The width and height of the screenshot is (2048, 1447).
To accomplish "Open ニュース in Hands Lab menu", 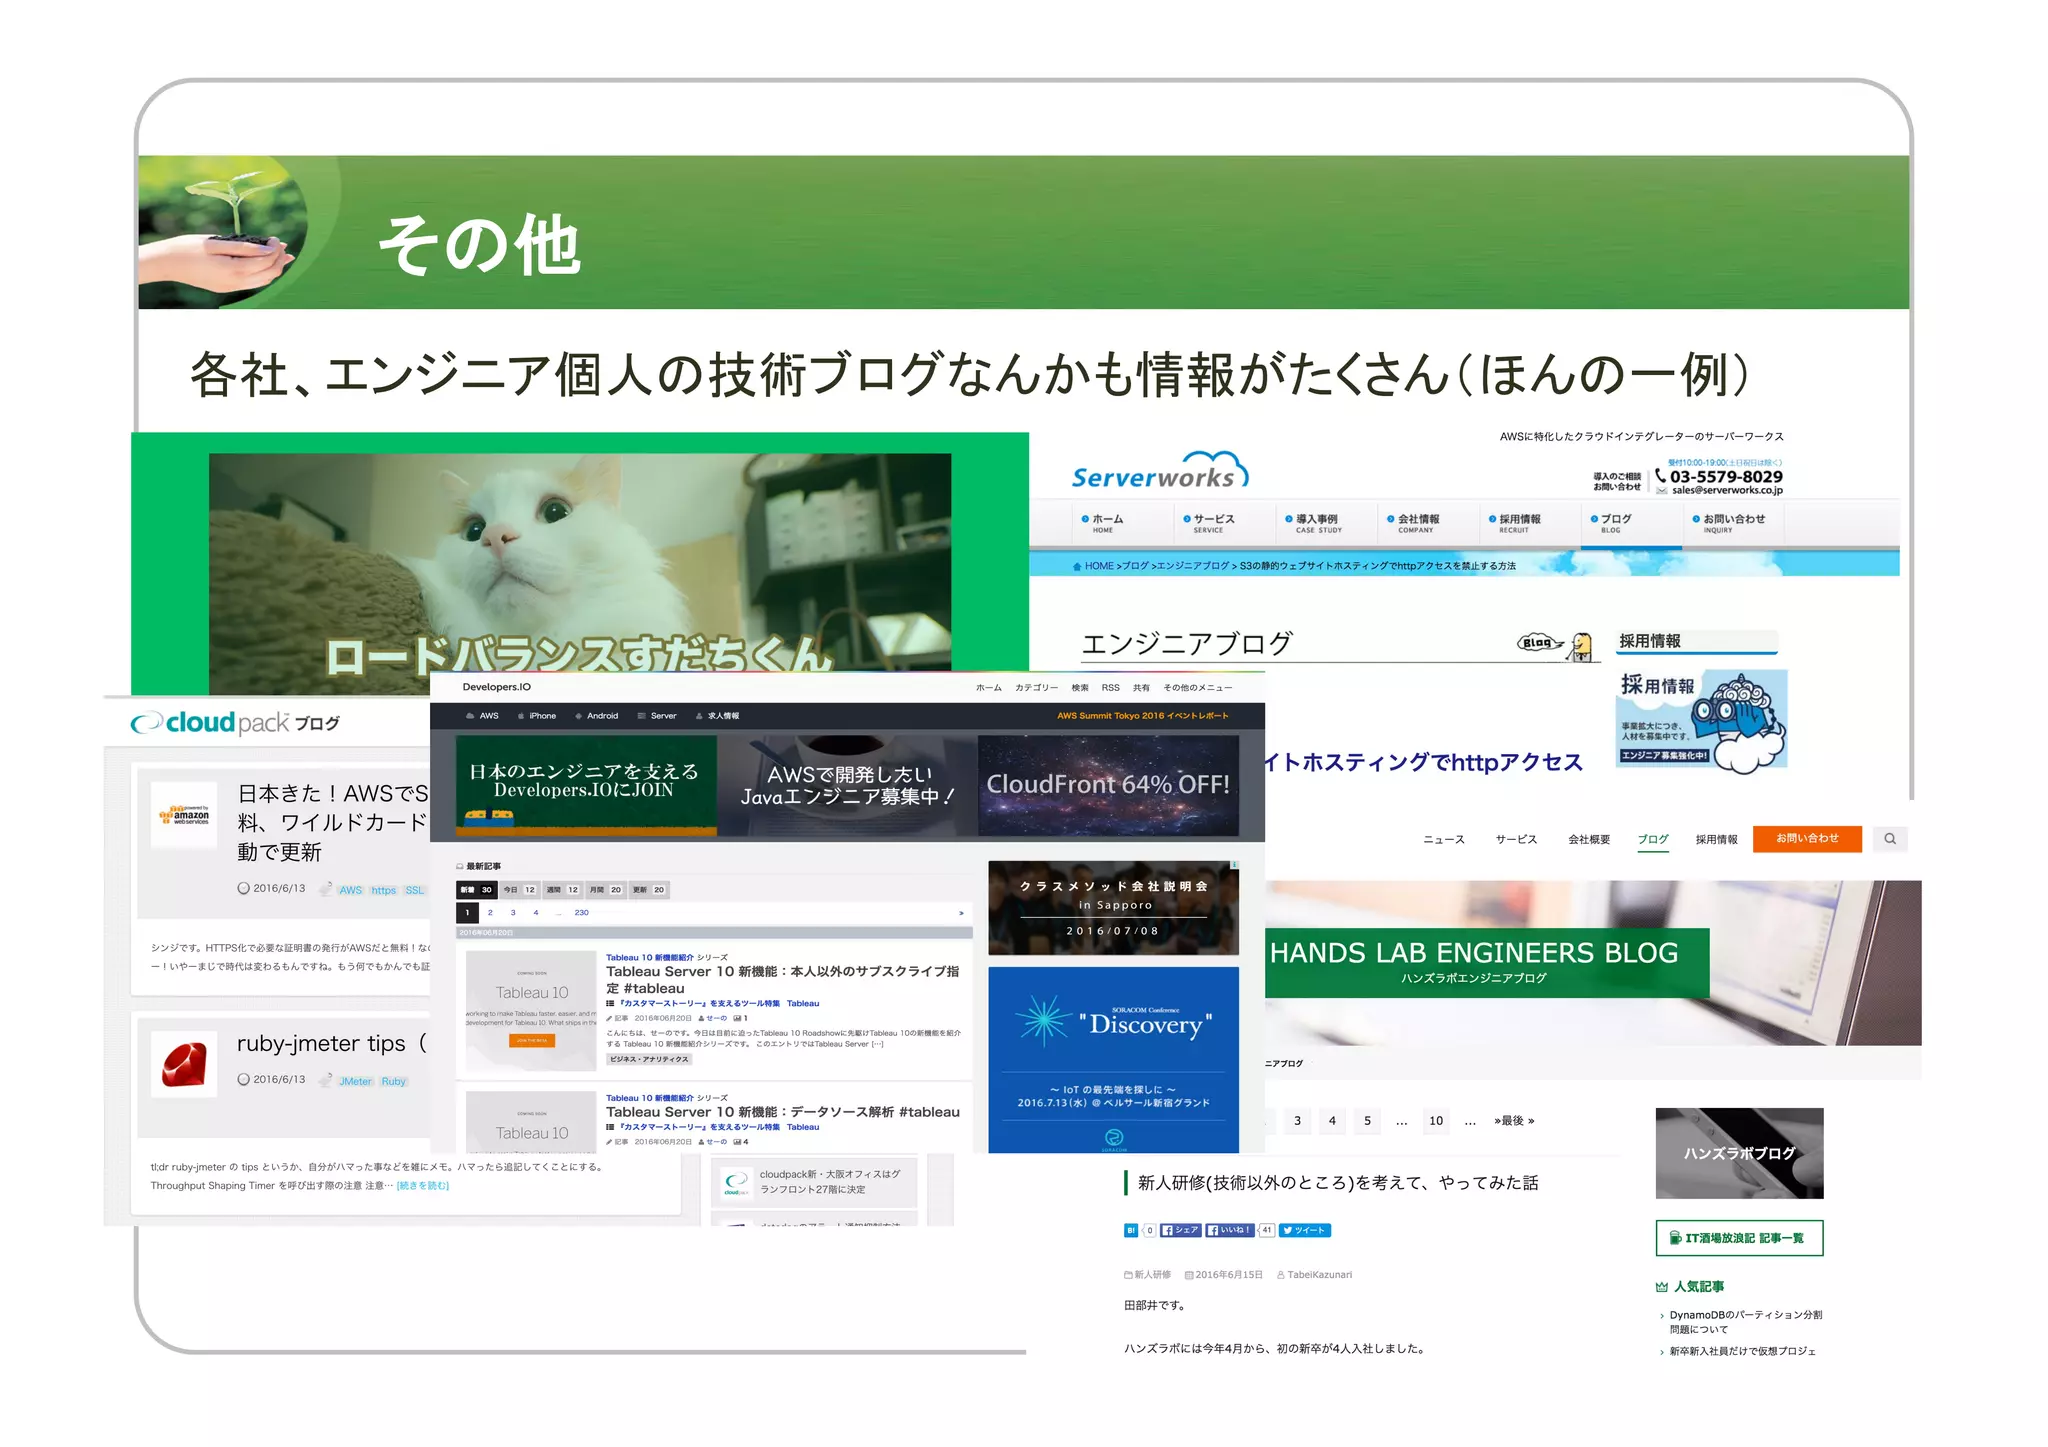I will [1443, 839].
